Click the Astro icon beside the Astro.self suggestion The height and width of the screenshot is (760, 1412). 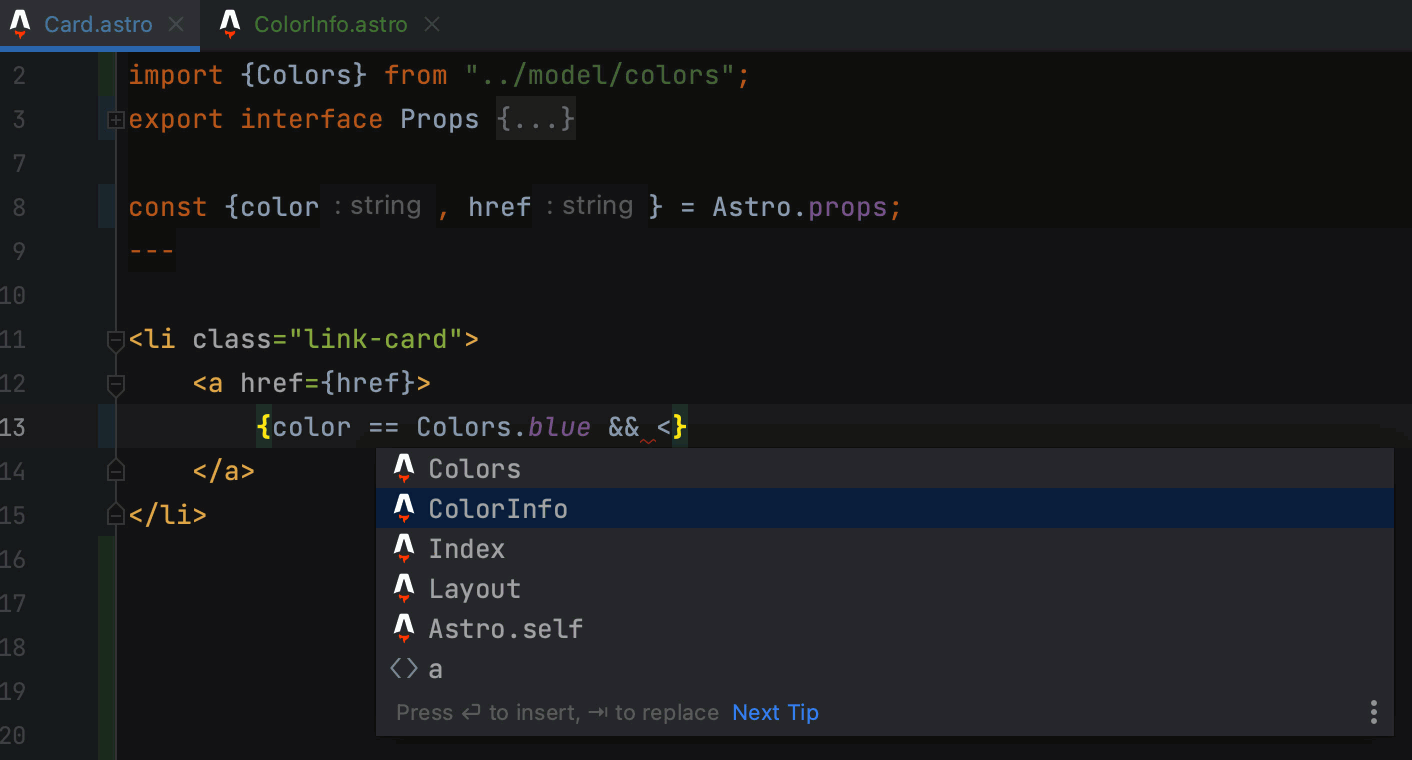point(404,628)
